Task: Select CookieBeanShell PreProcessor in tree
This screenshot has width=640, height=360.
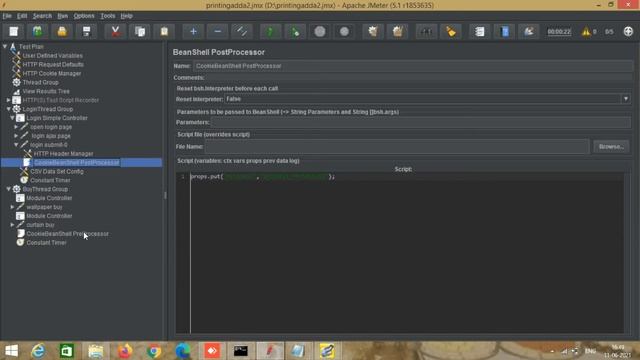Action: [67, 234]
